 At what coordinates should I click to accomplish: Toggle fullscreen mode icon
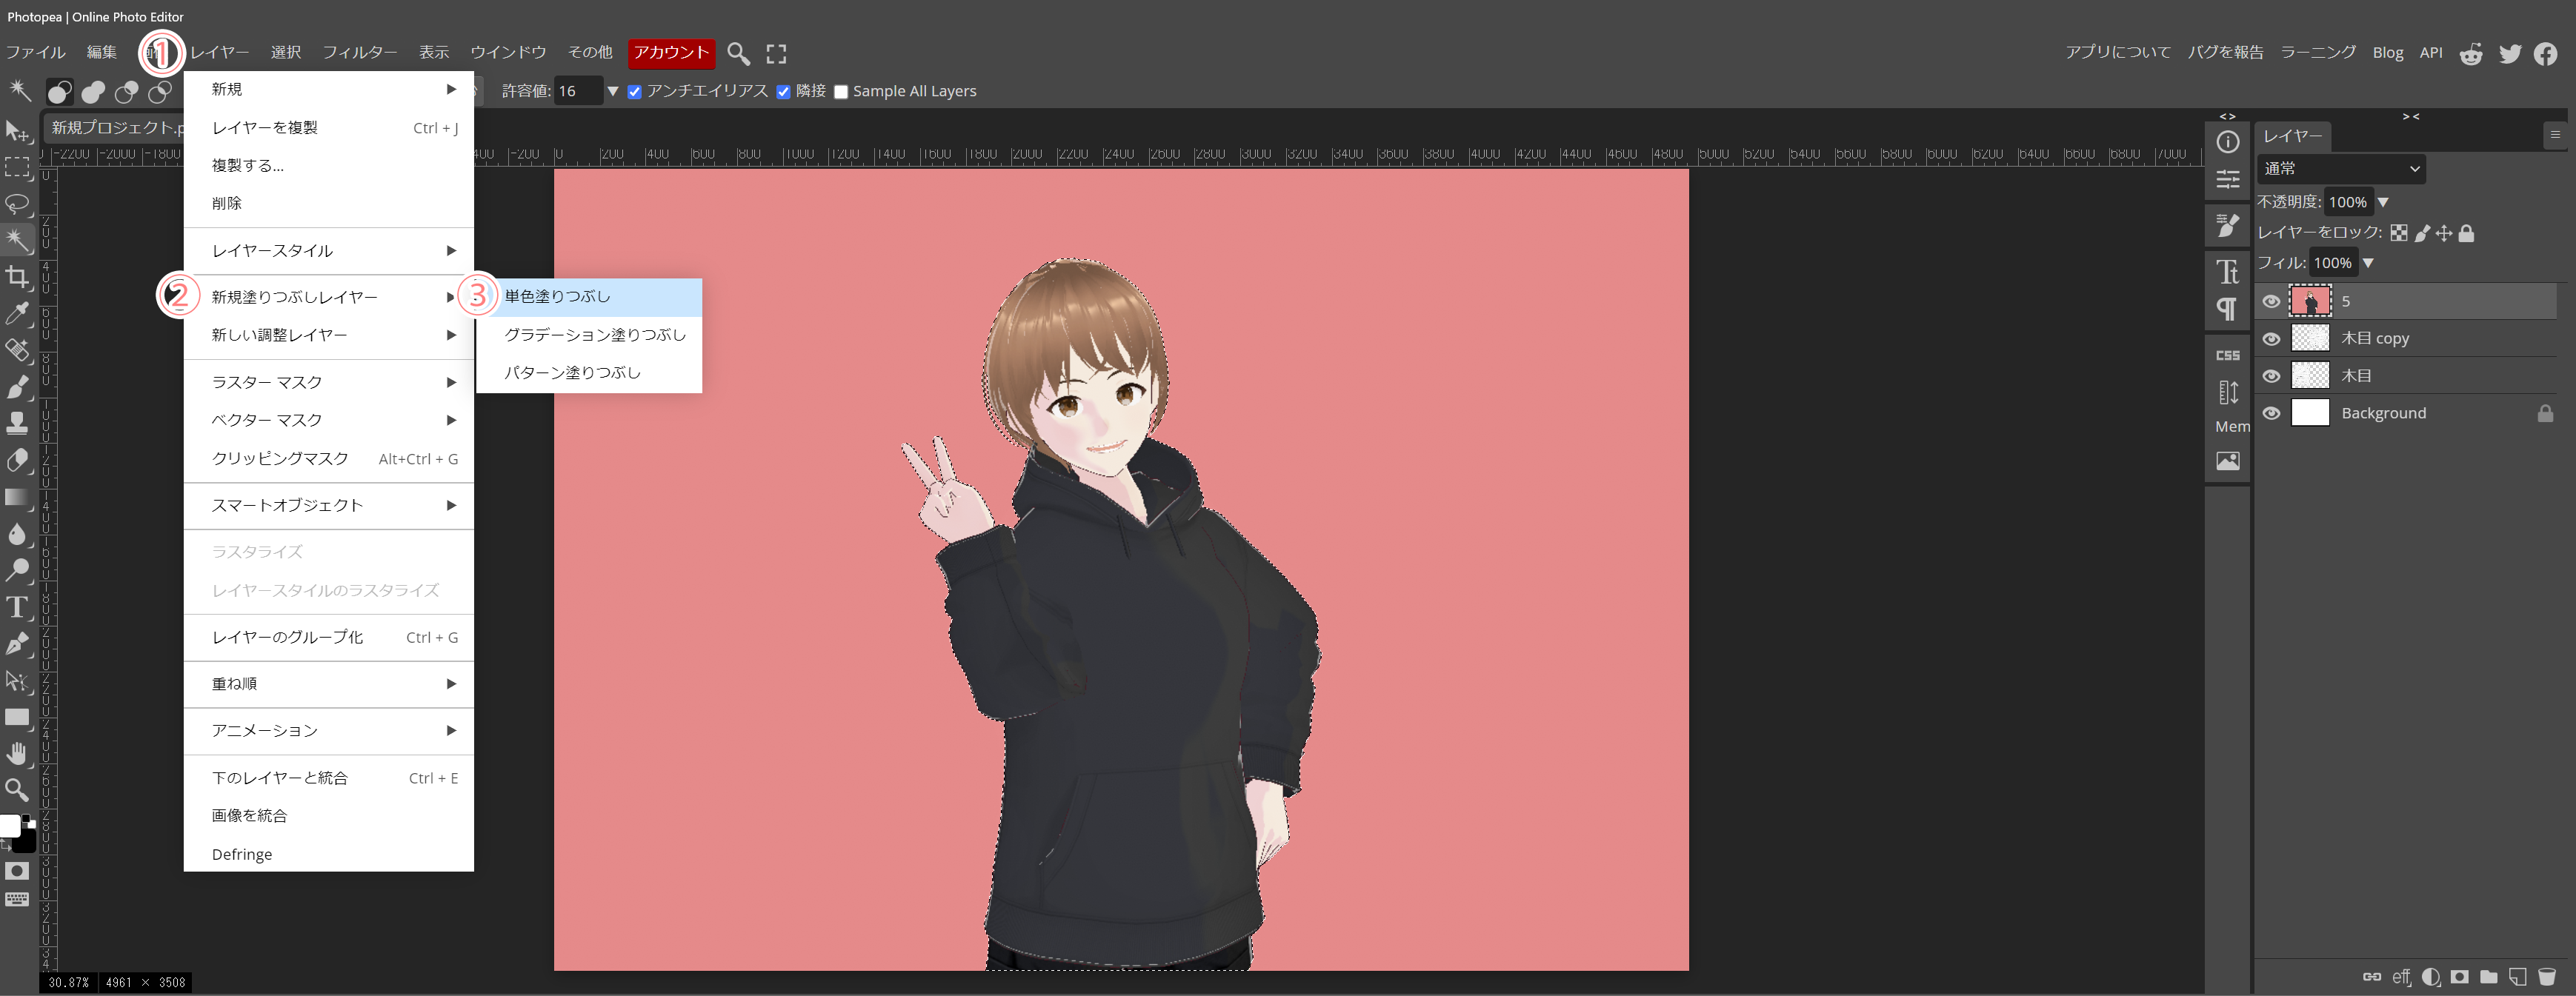point(776,53)
